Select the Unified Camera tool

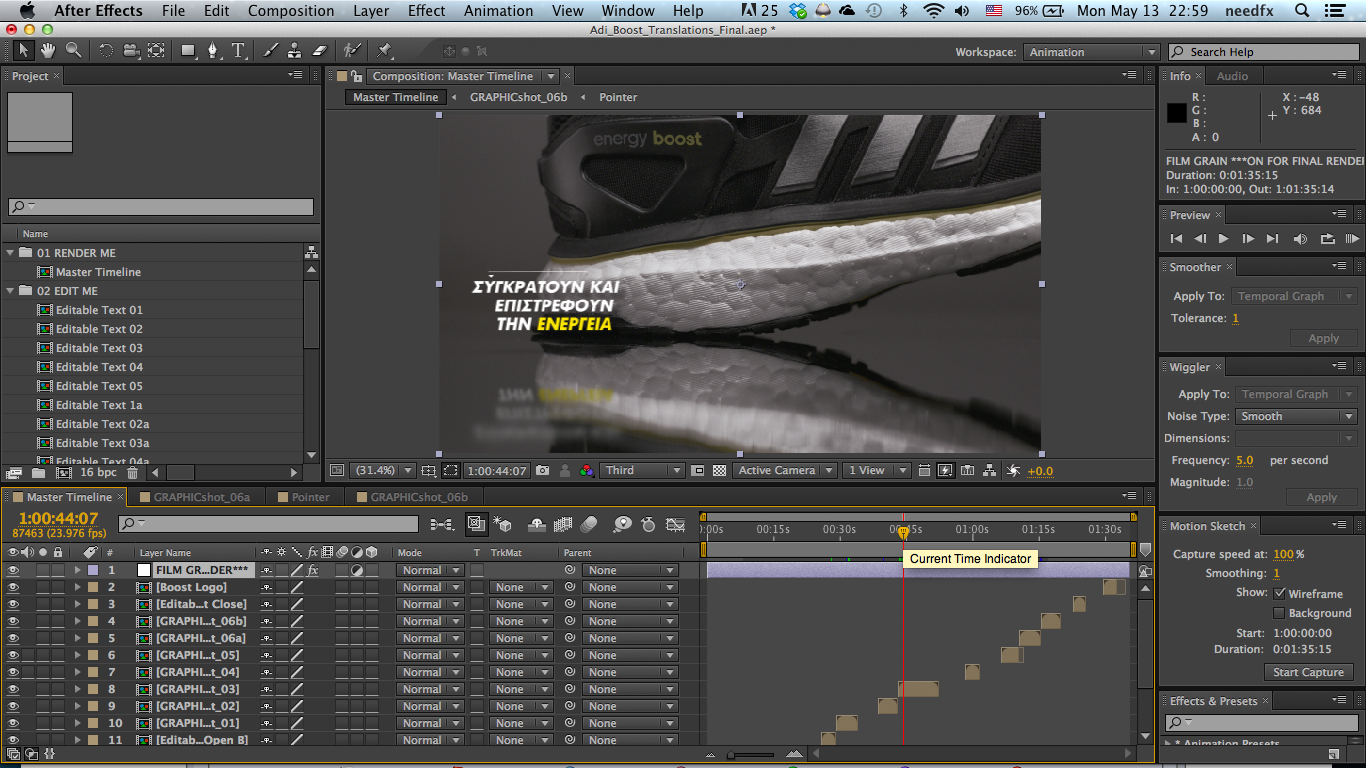(x=130, y=50)
